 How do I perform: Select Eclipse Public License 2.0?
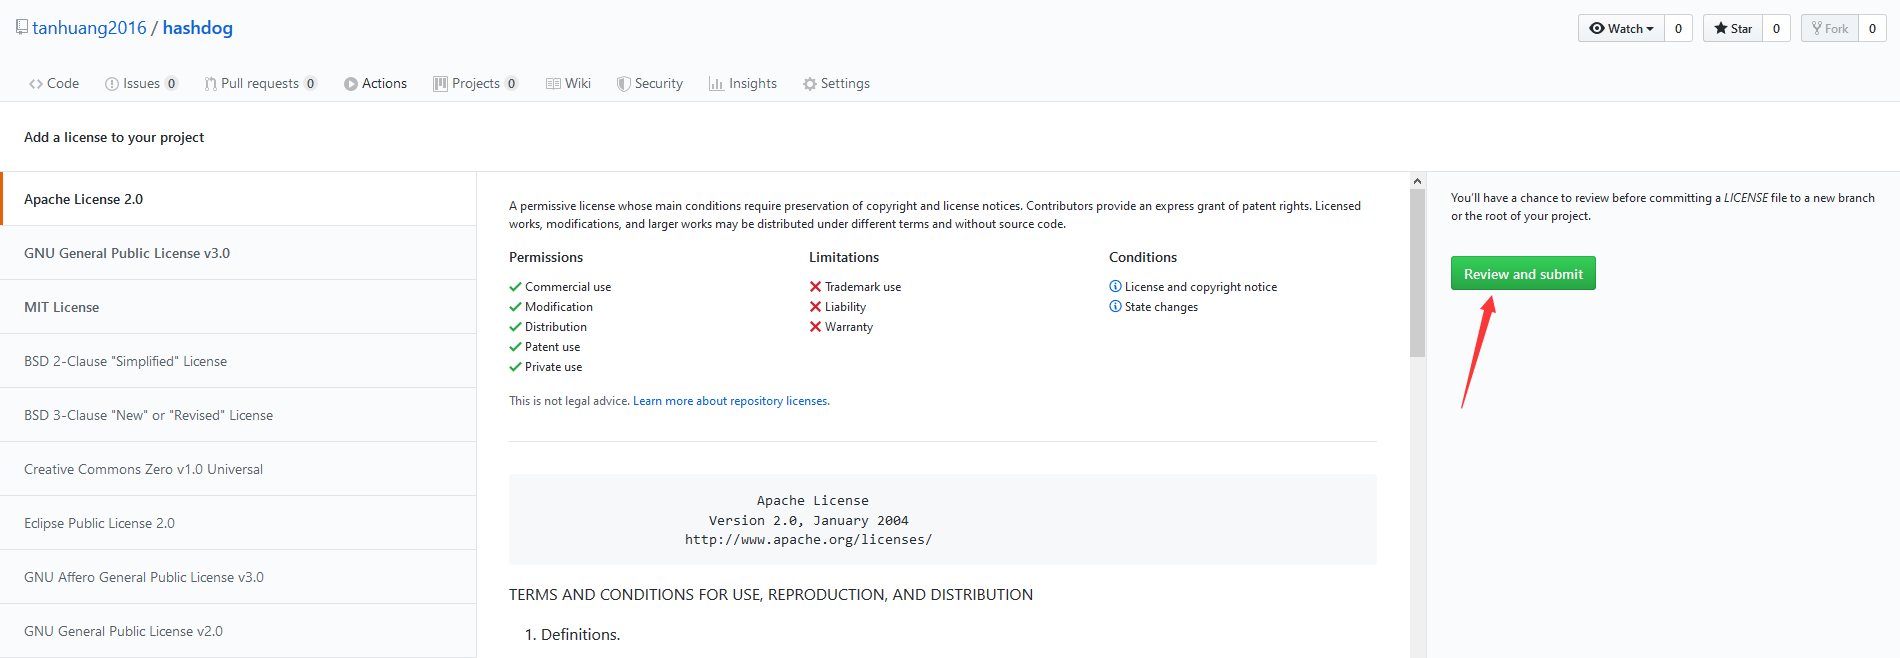click(x=238, y=523)
